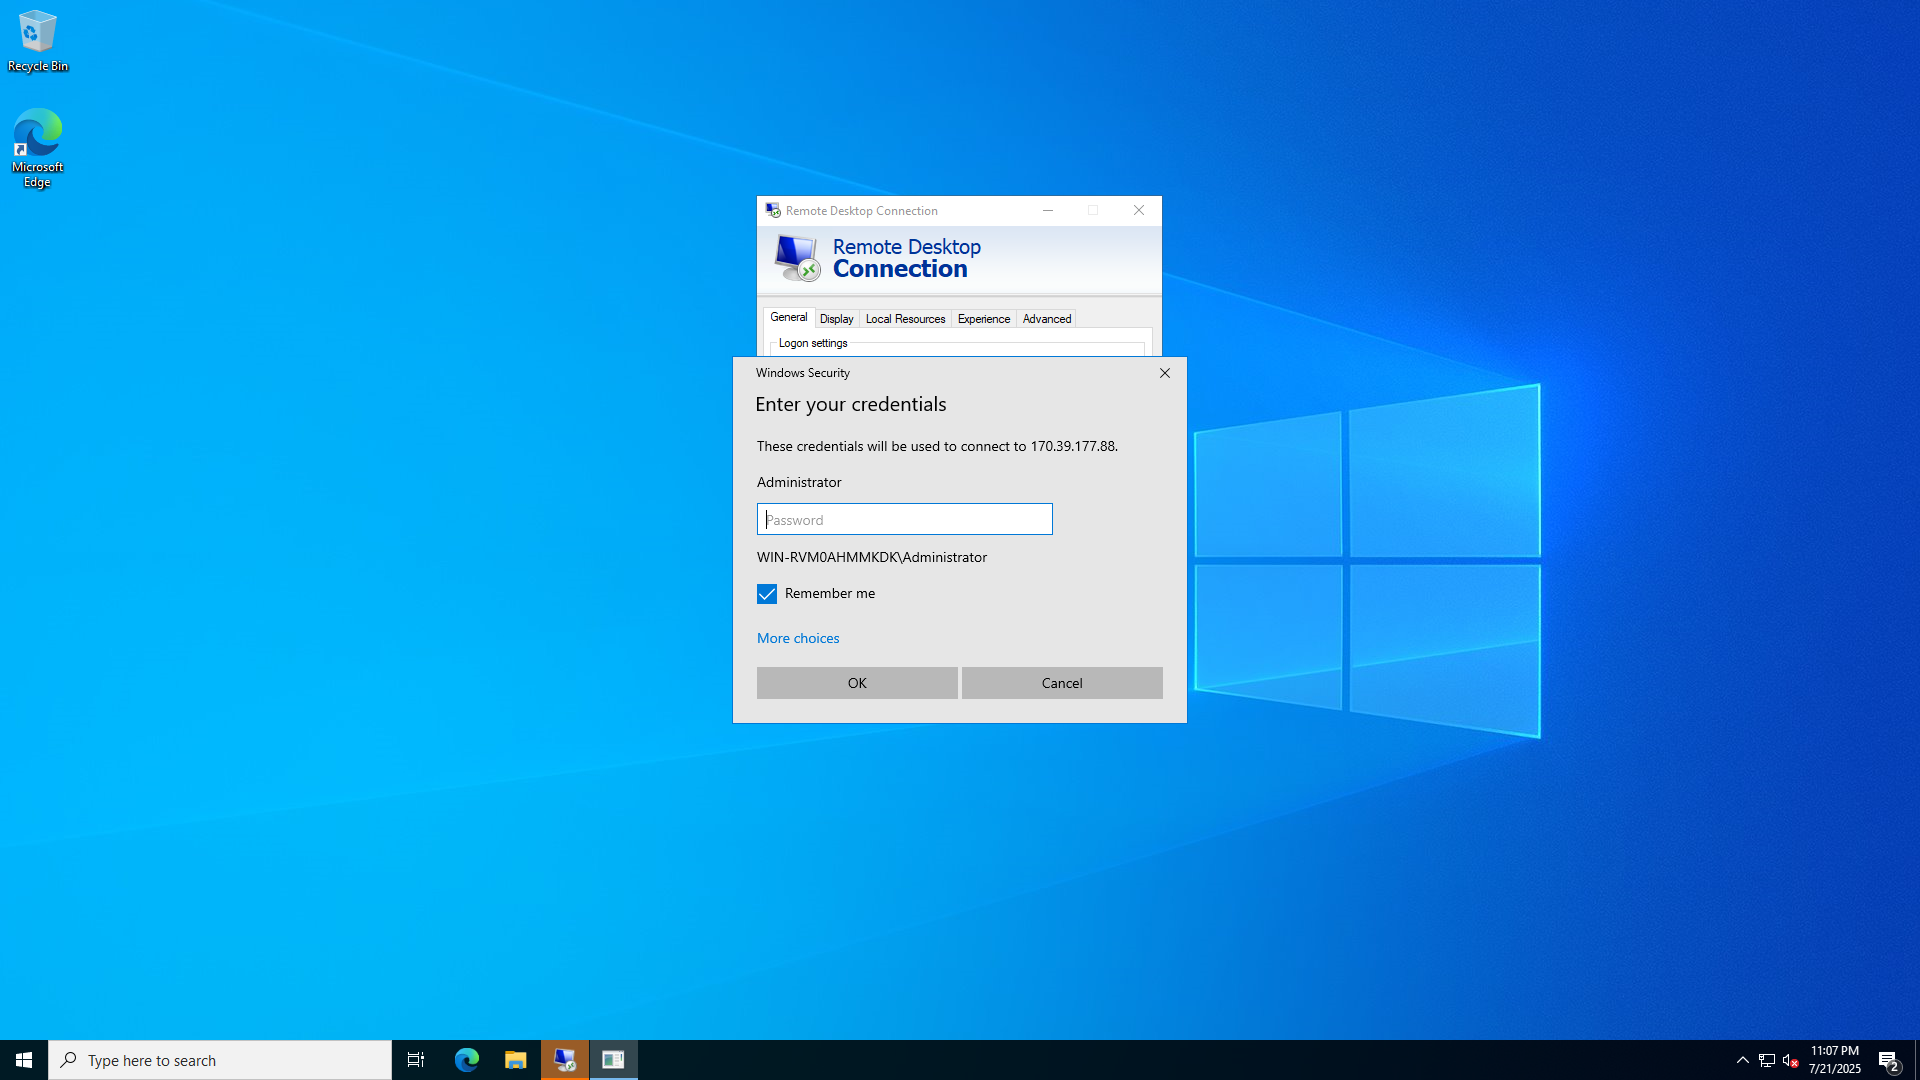The image size is (1920, 1080).
Task: Click Edge icon in taskbar
Action: (x=467, y=1060)
